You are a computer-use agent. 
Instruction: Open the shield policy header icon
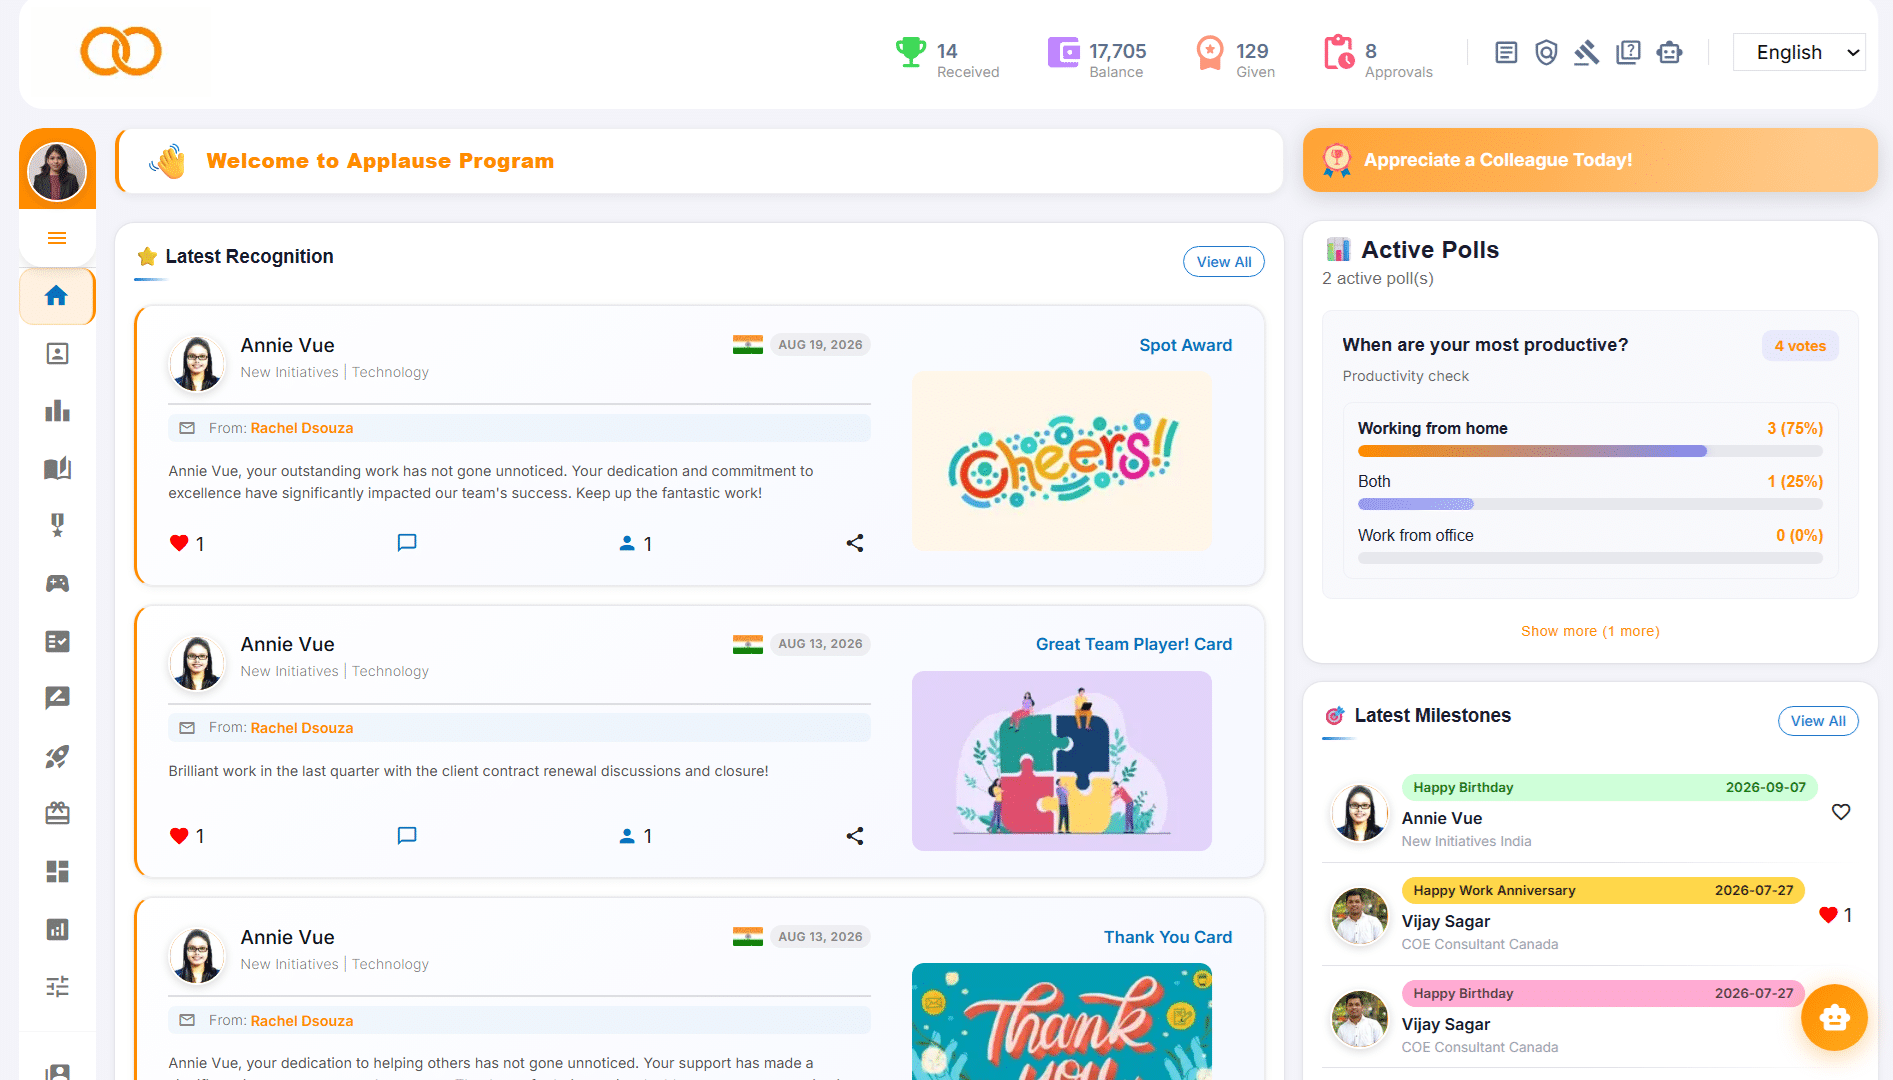pos(1546,52)
